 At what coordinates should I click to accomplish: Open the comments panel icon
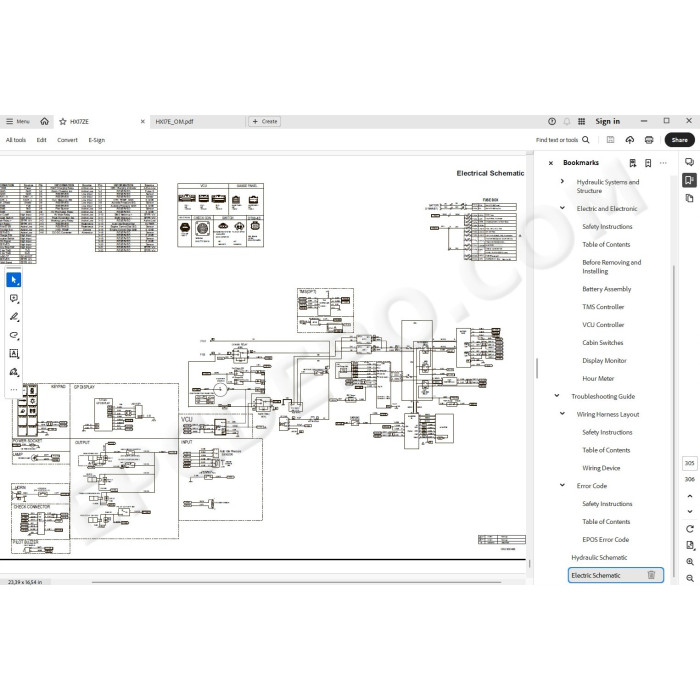(689, 162)
